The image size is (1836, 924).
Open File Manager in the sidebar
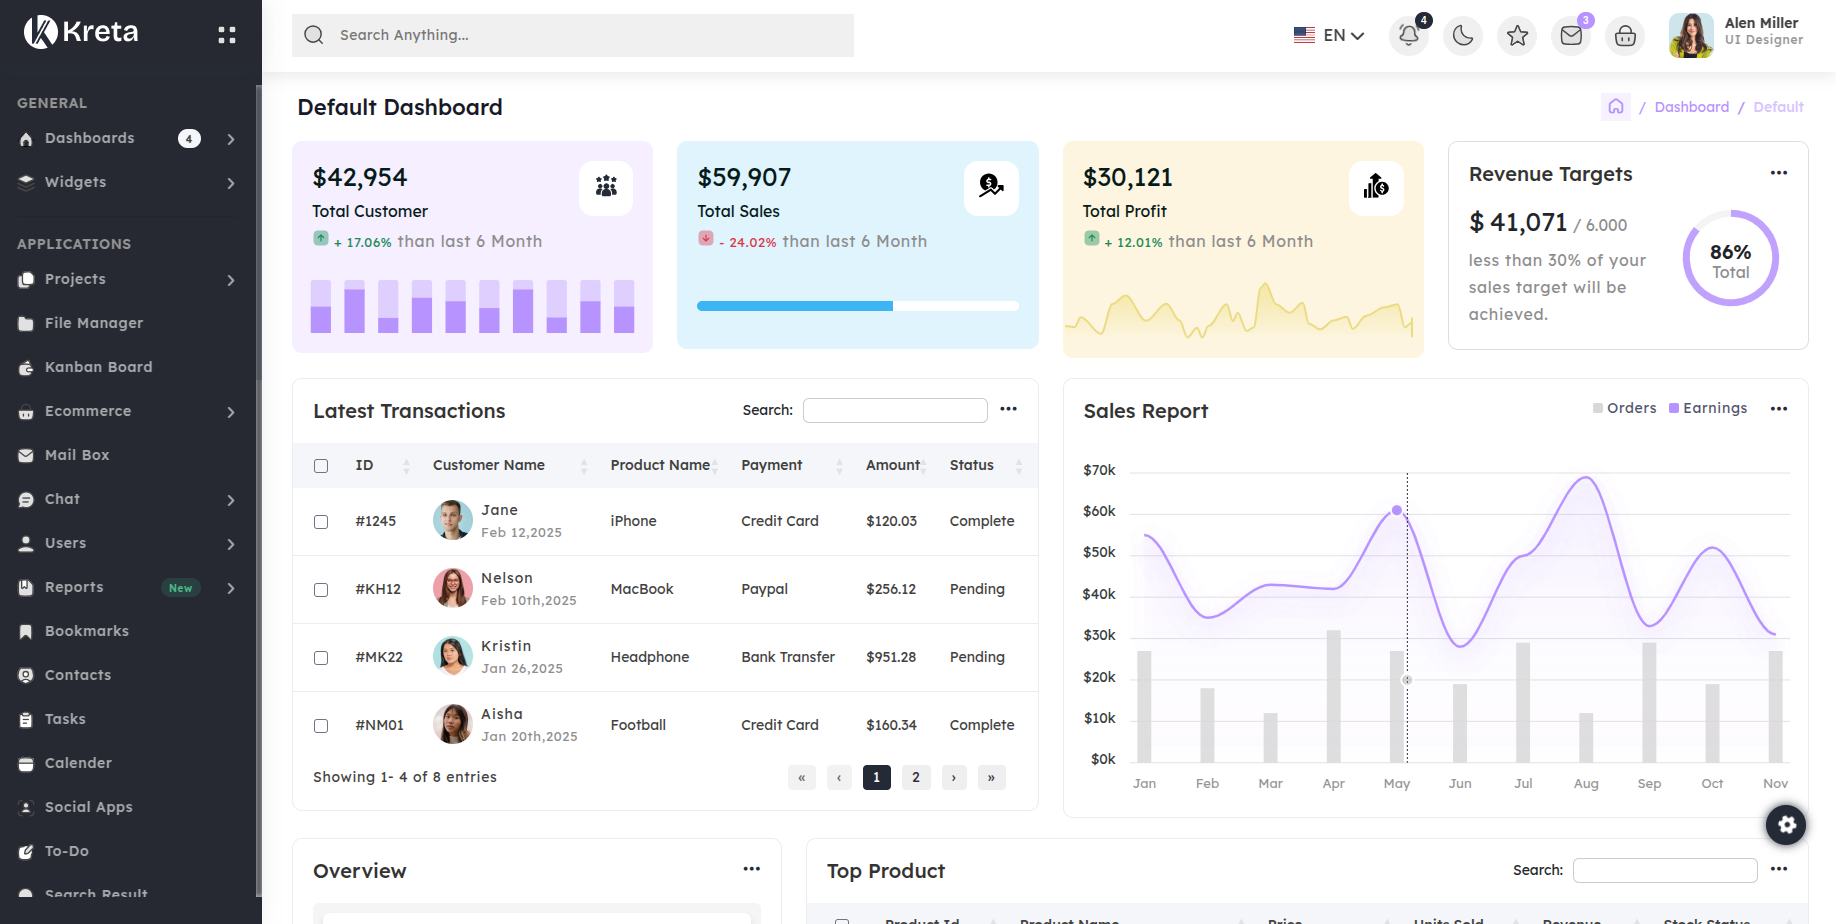(93, 323)
